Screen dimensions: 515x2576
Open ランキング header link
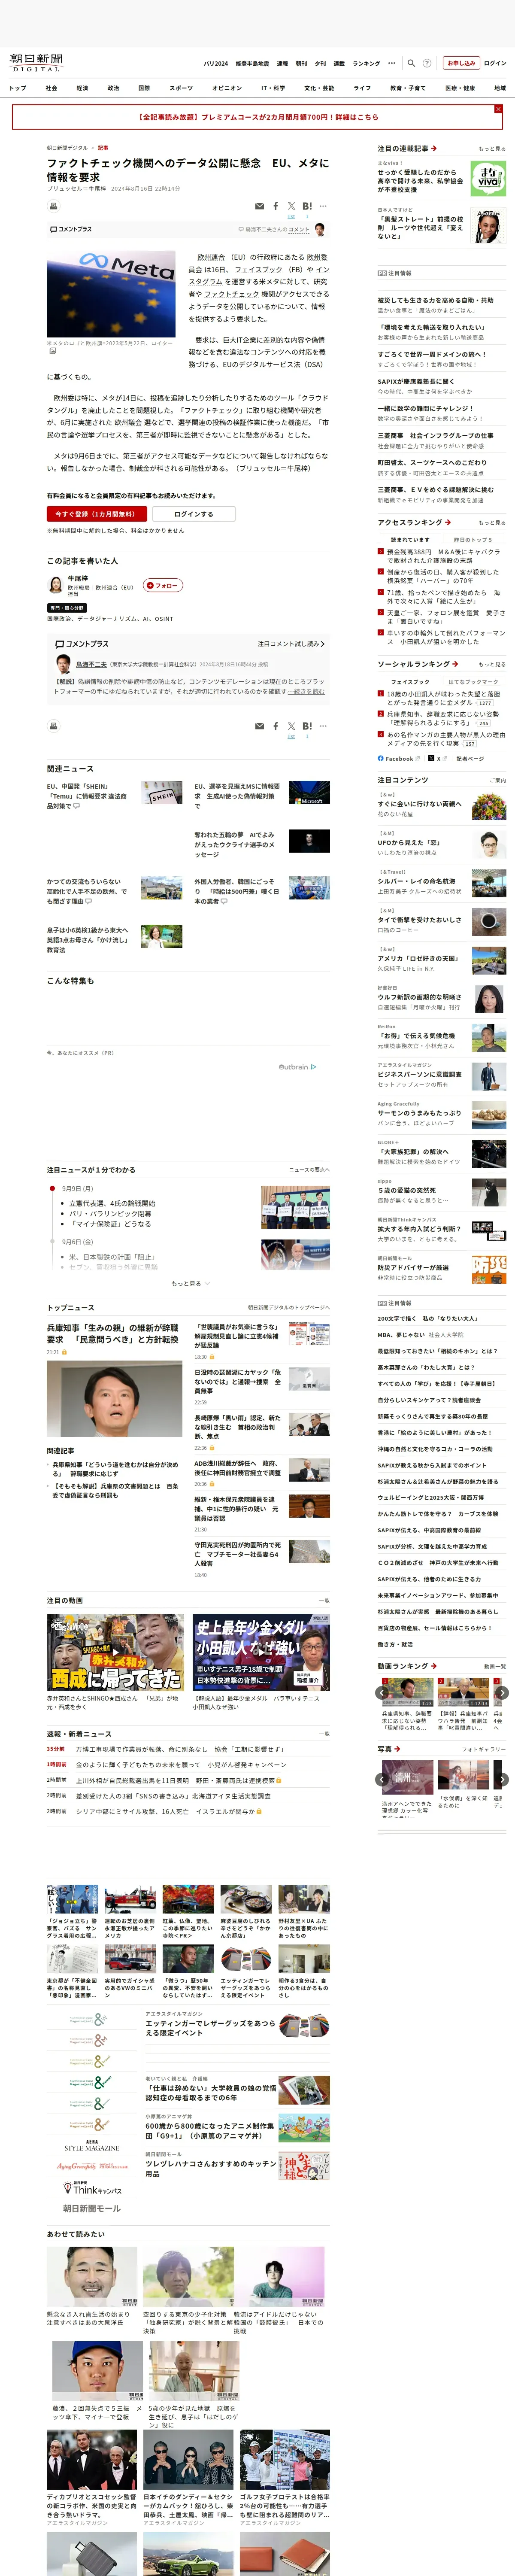pos(366,63)
